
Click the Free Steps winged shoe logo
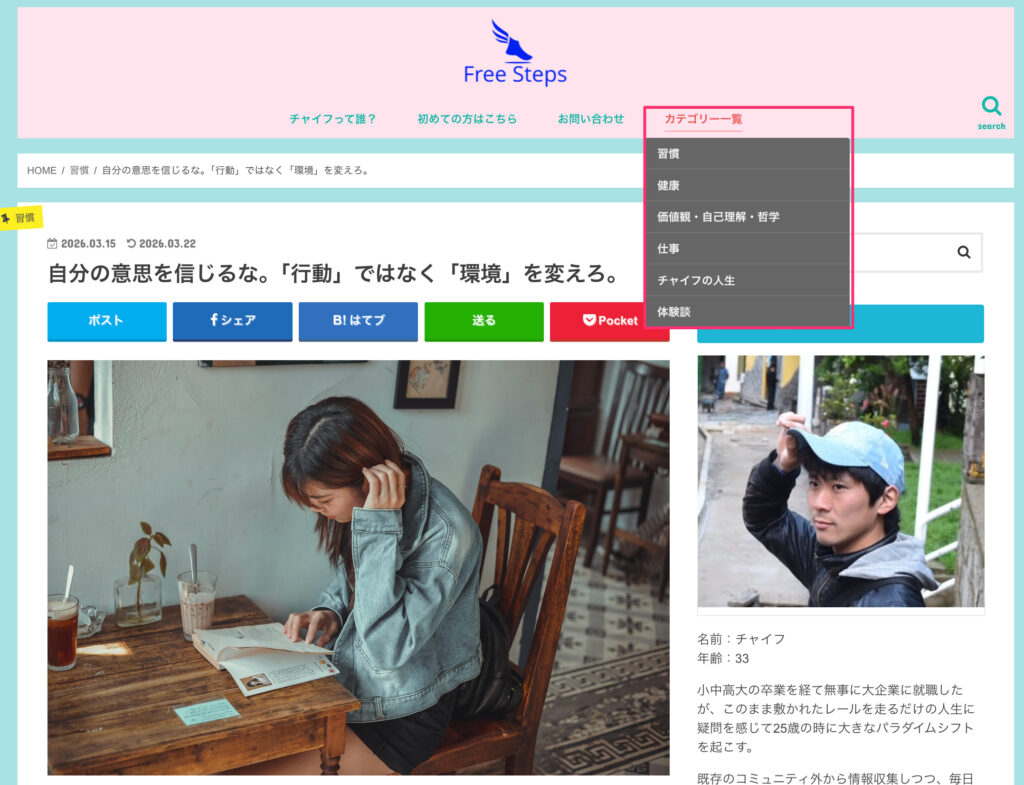pos(514,54)
